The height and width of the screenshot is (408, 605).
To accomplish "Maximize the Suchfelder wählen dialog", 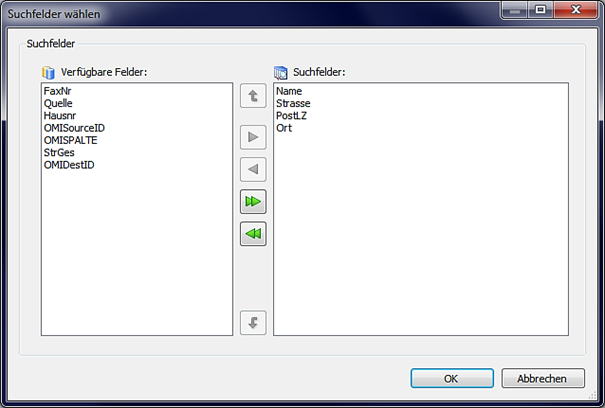I will coord(541,10).
